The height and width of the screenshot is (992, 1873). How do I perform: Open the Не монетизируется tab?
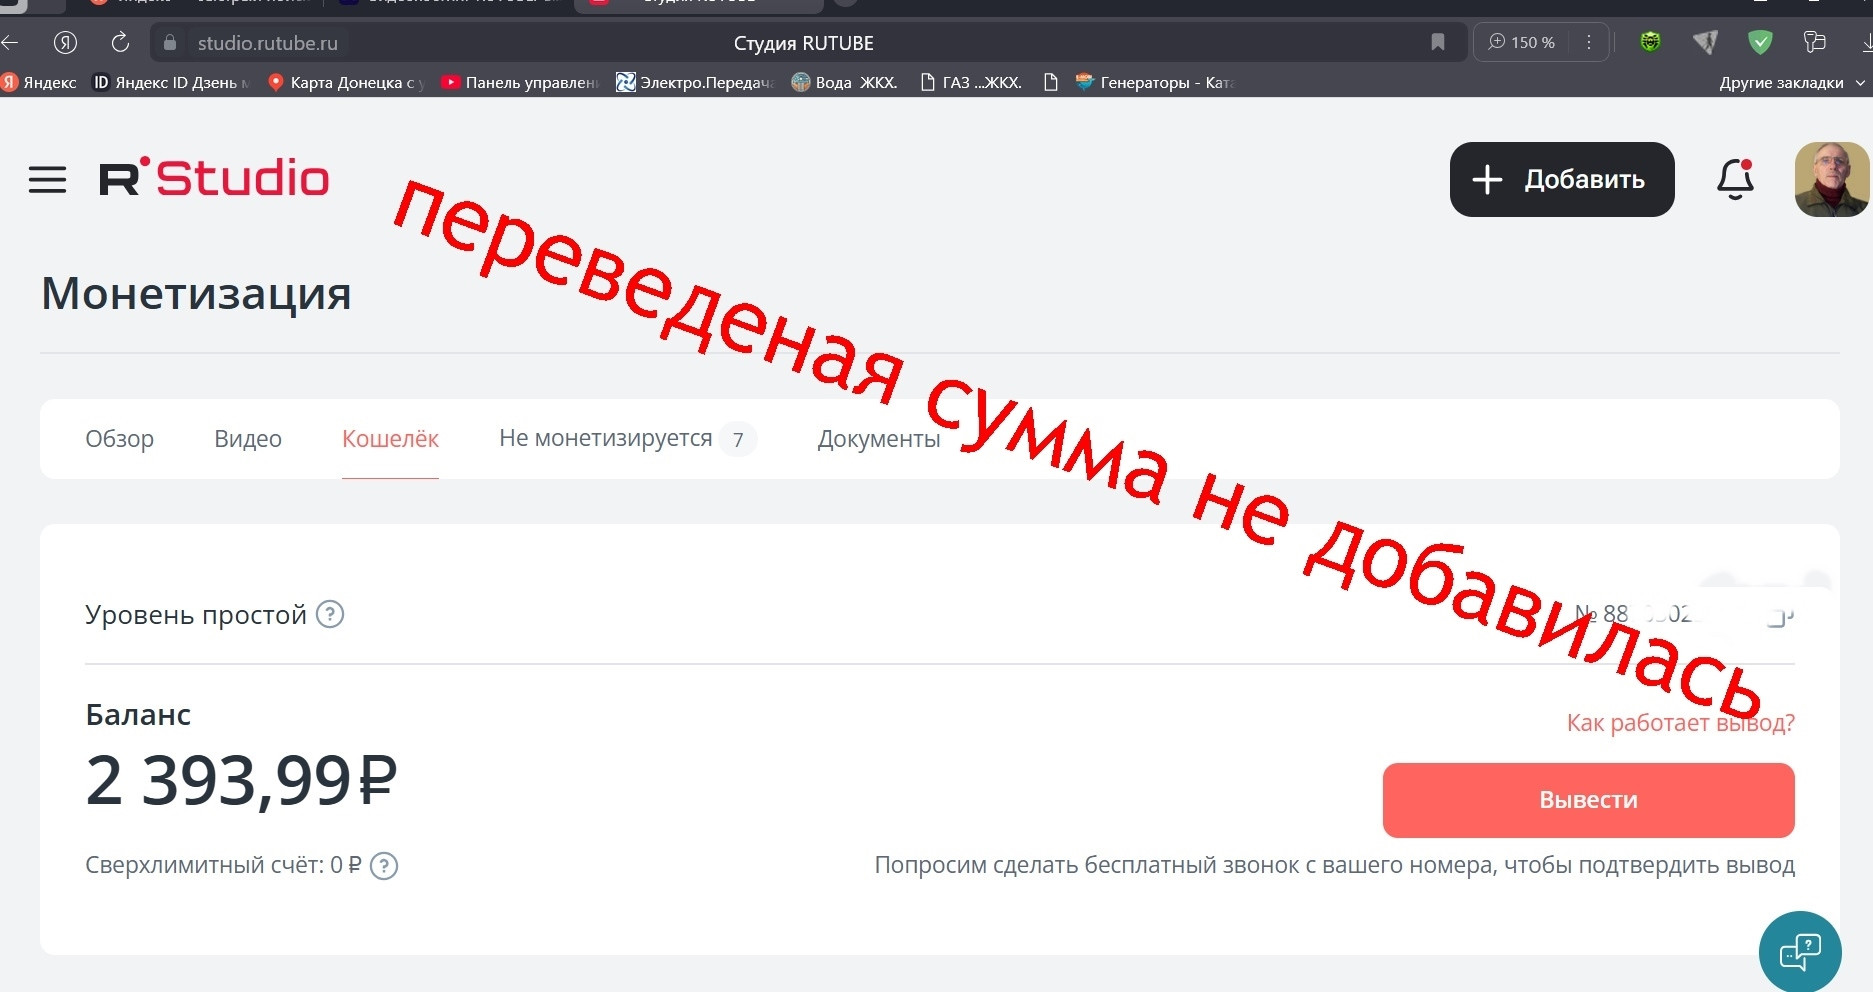tap(627, 439)
